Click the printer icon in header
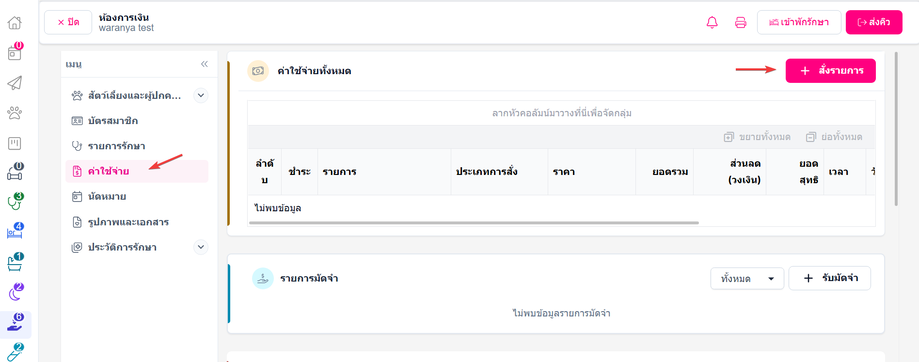The width and height of the screenshot is (919, 362). (x=740, y=23)
